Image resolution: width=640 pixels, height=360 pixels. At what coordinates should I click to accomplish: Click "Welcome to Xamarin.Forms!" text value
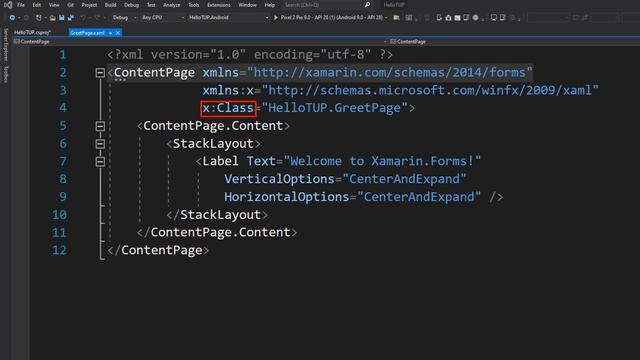pos(382,161)
